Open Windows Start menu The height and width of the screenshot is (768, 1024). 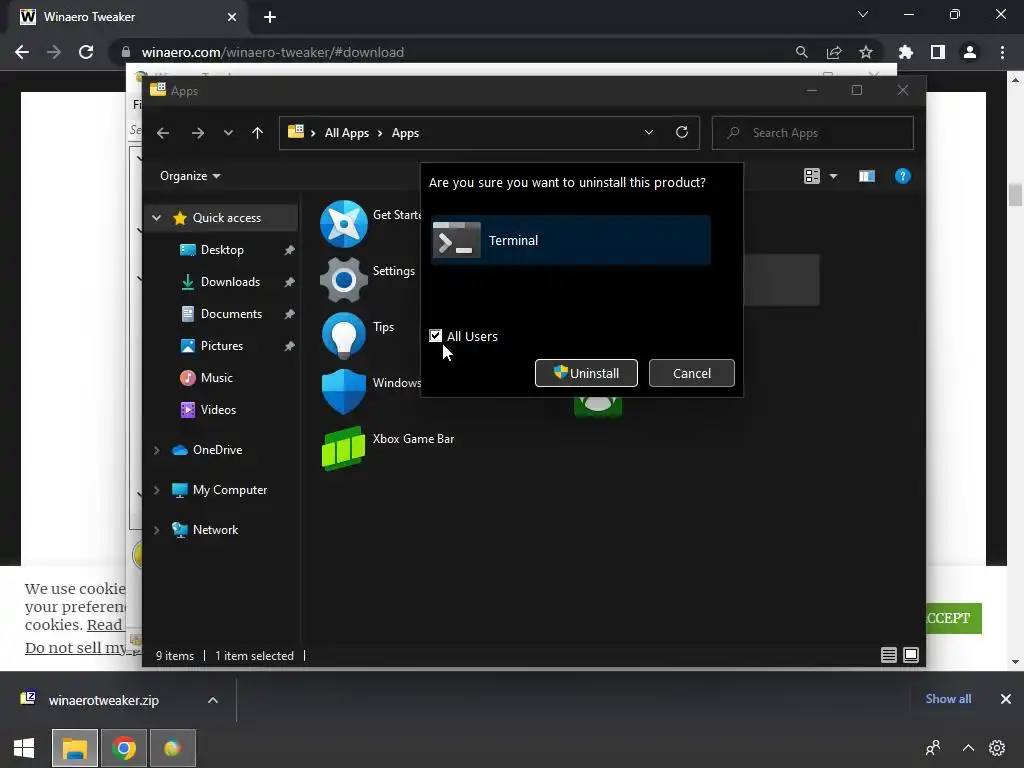click(24, 748)
